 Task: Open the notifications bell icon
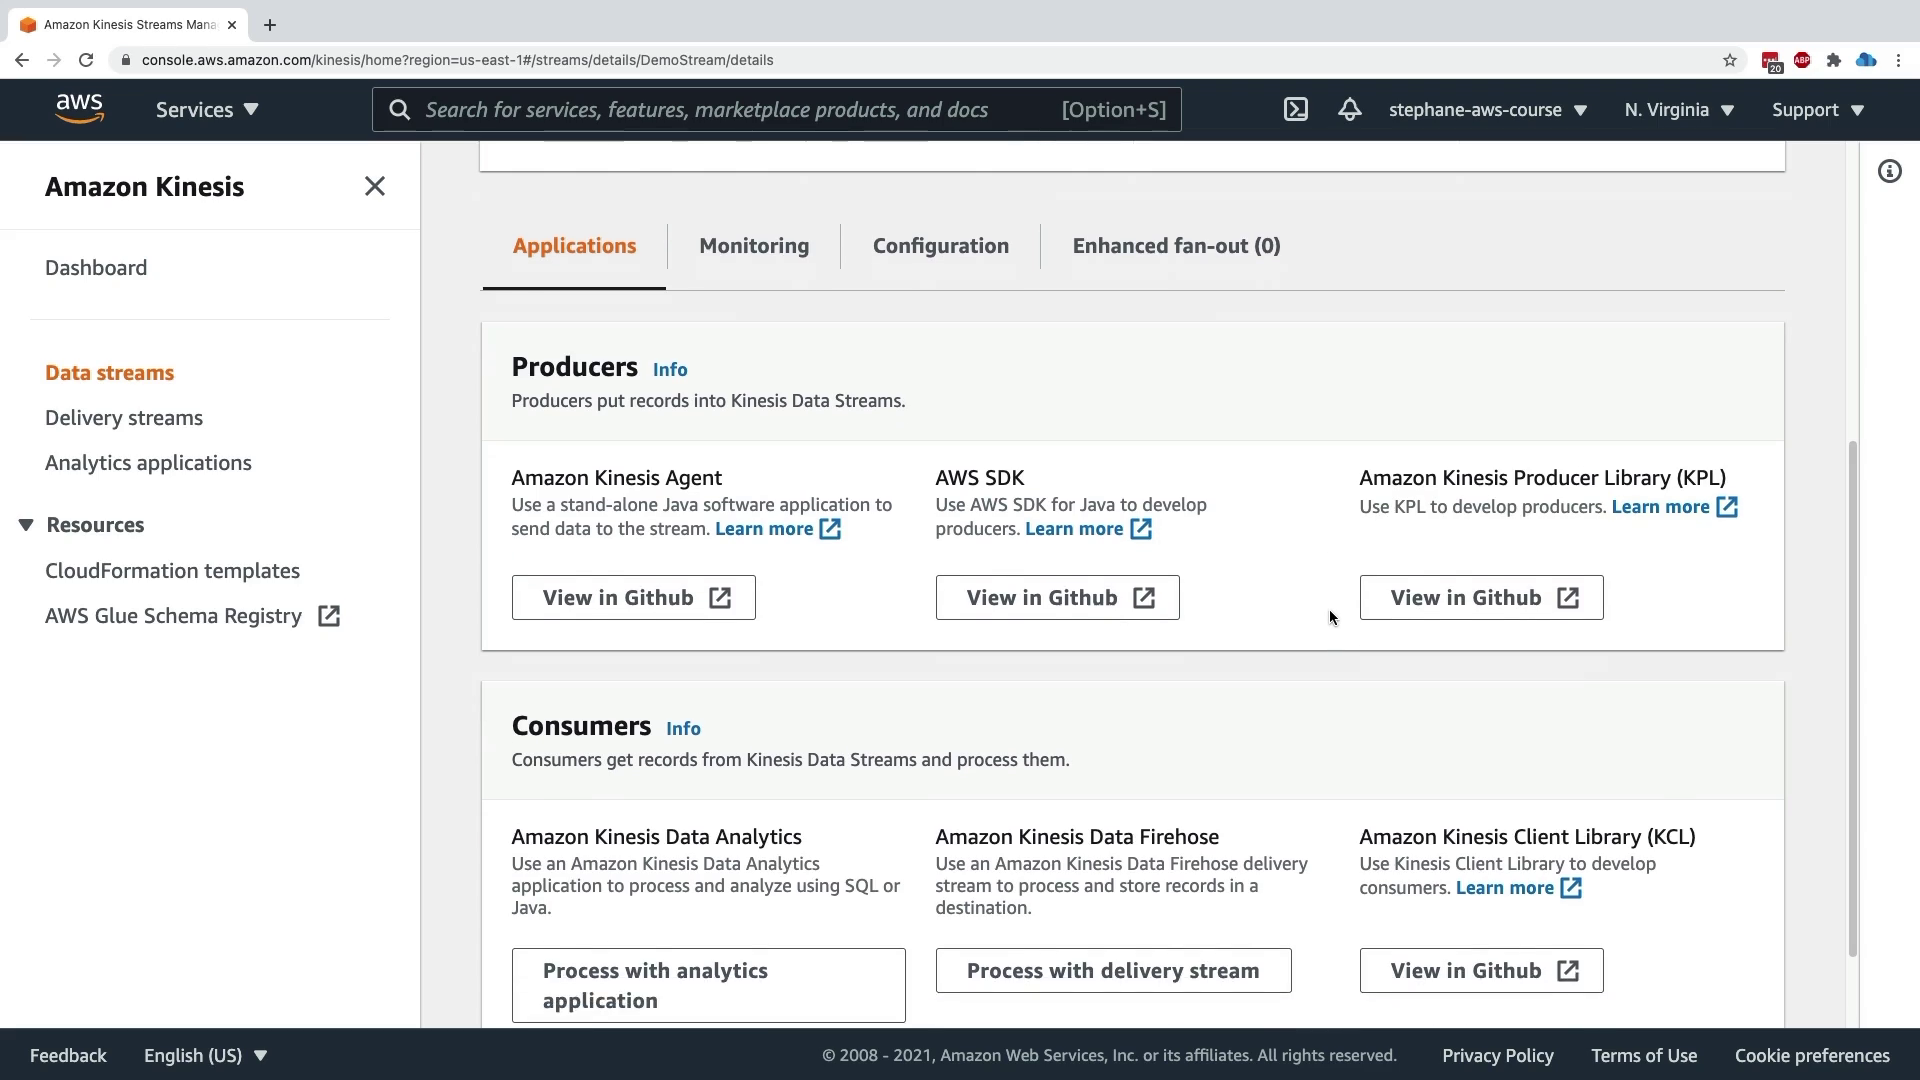1349,110
